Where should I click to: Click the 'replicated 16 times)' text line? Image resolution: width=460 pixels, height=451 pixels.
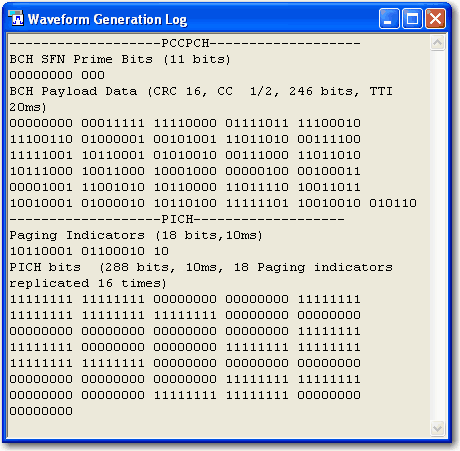coord(88,283)
